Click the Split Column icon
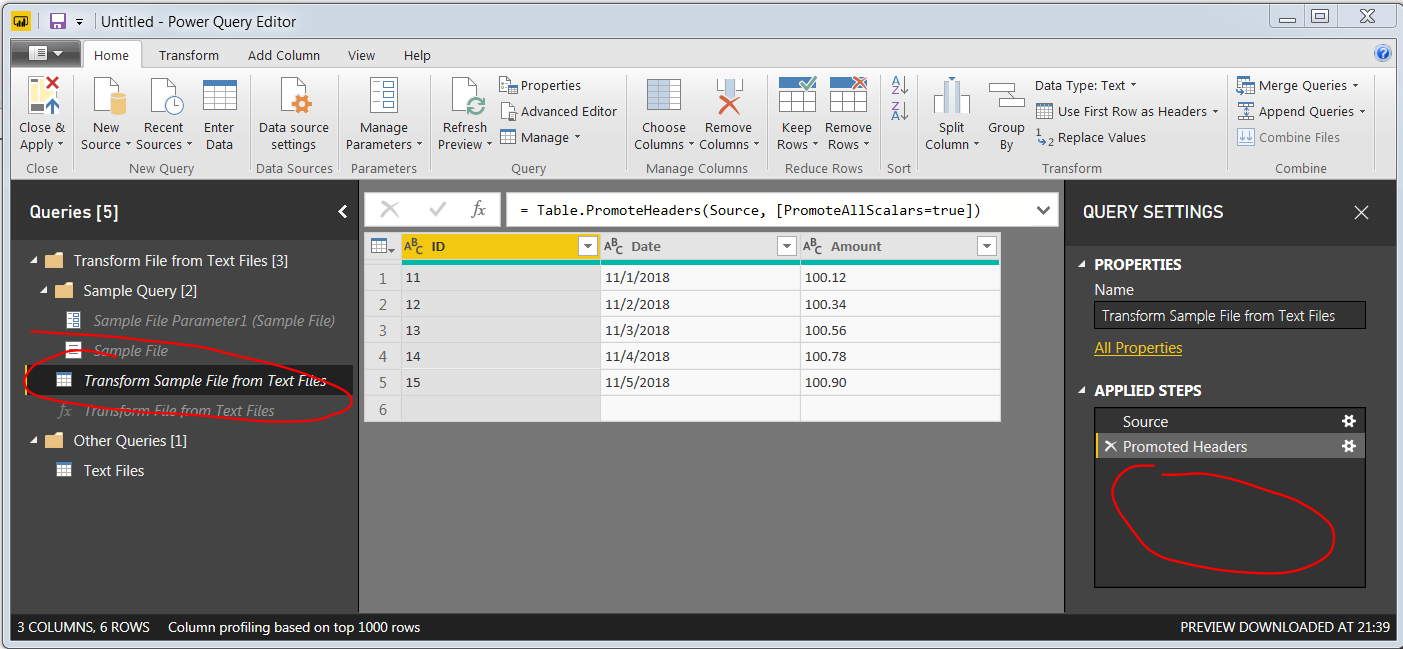This screenshot has height=649, width=1403. pyautogui.click(x=951, y=96)
